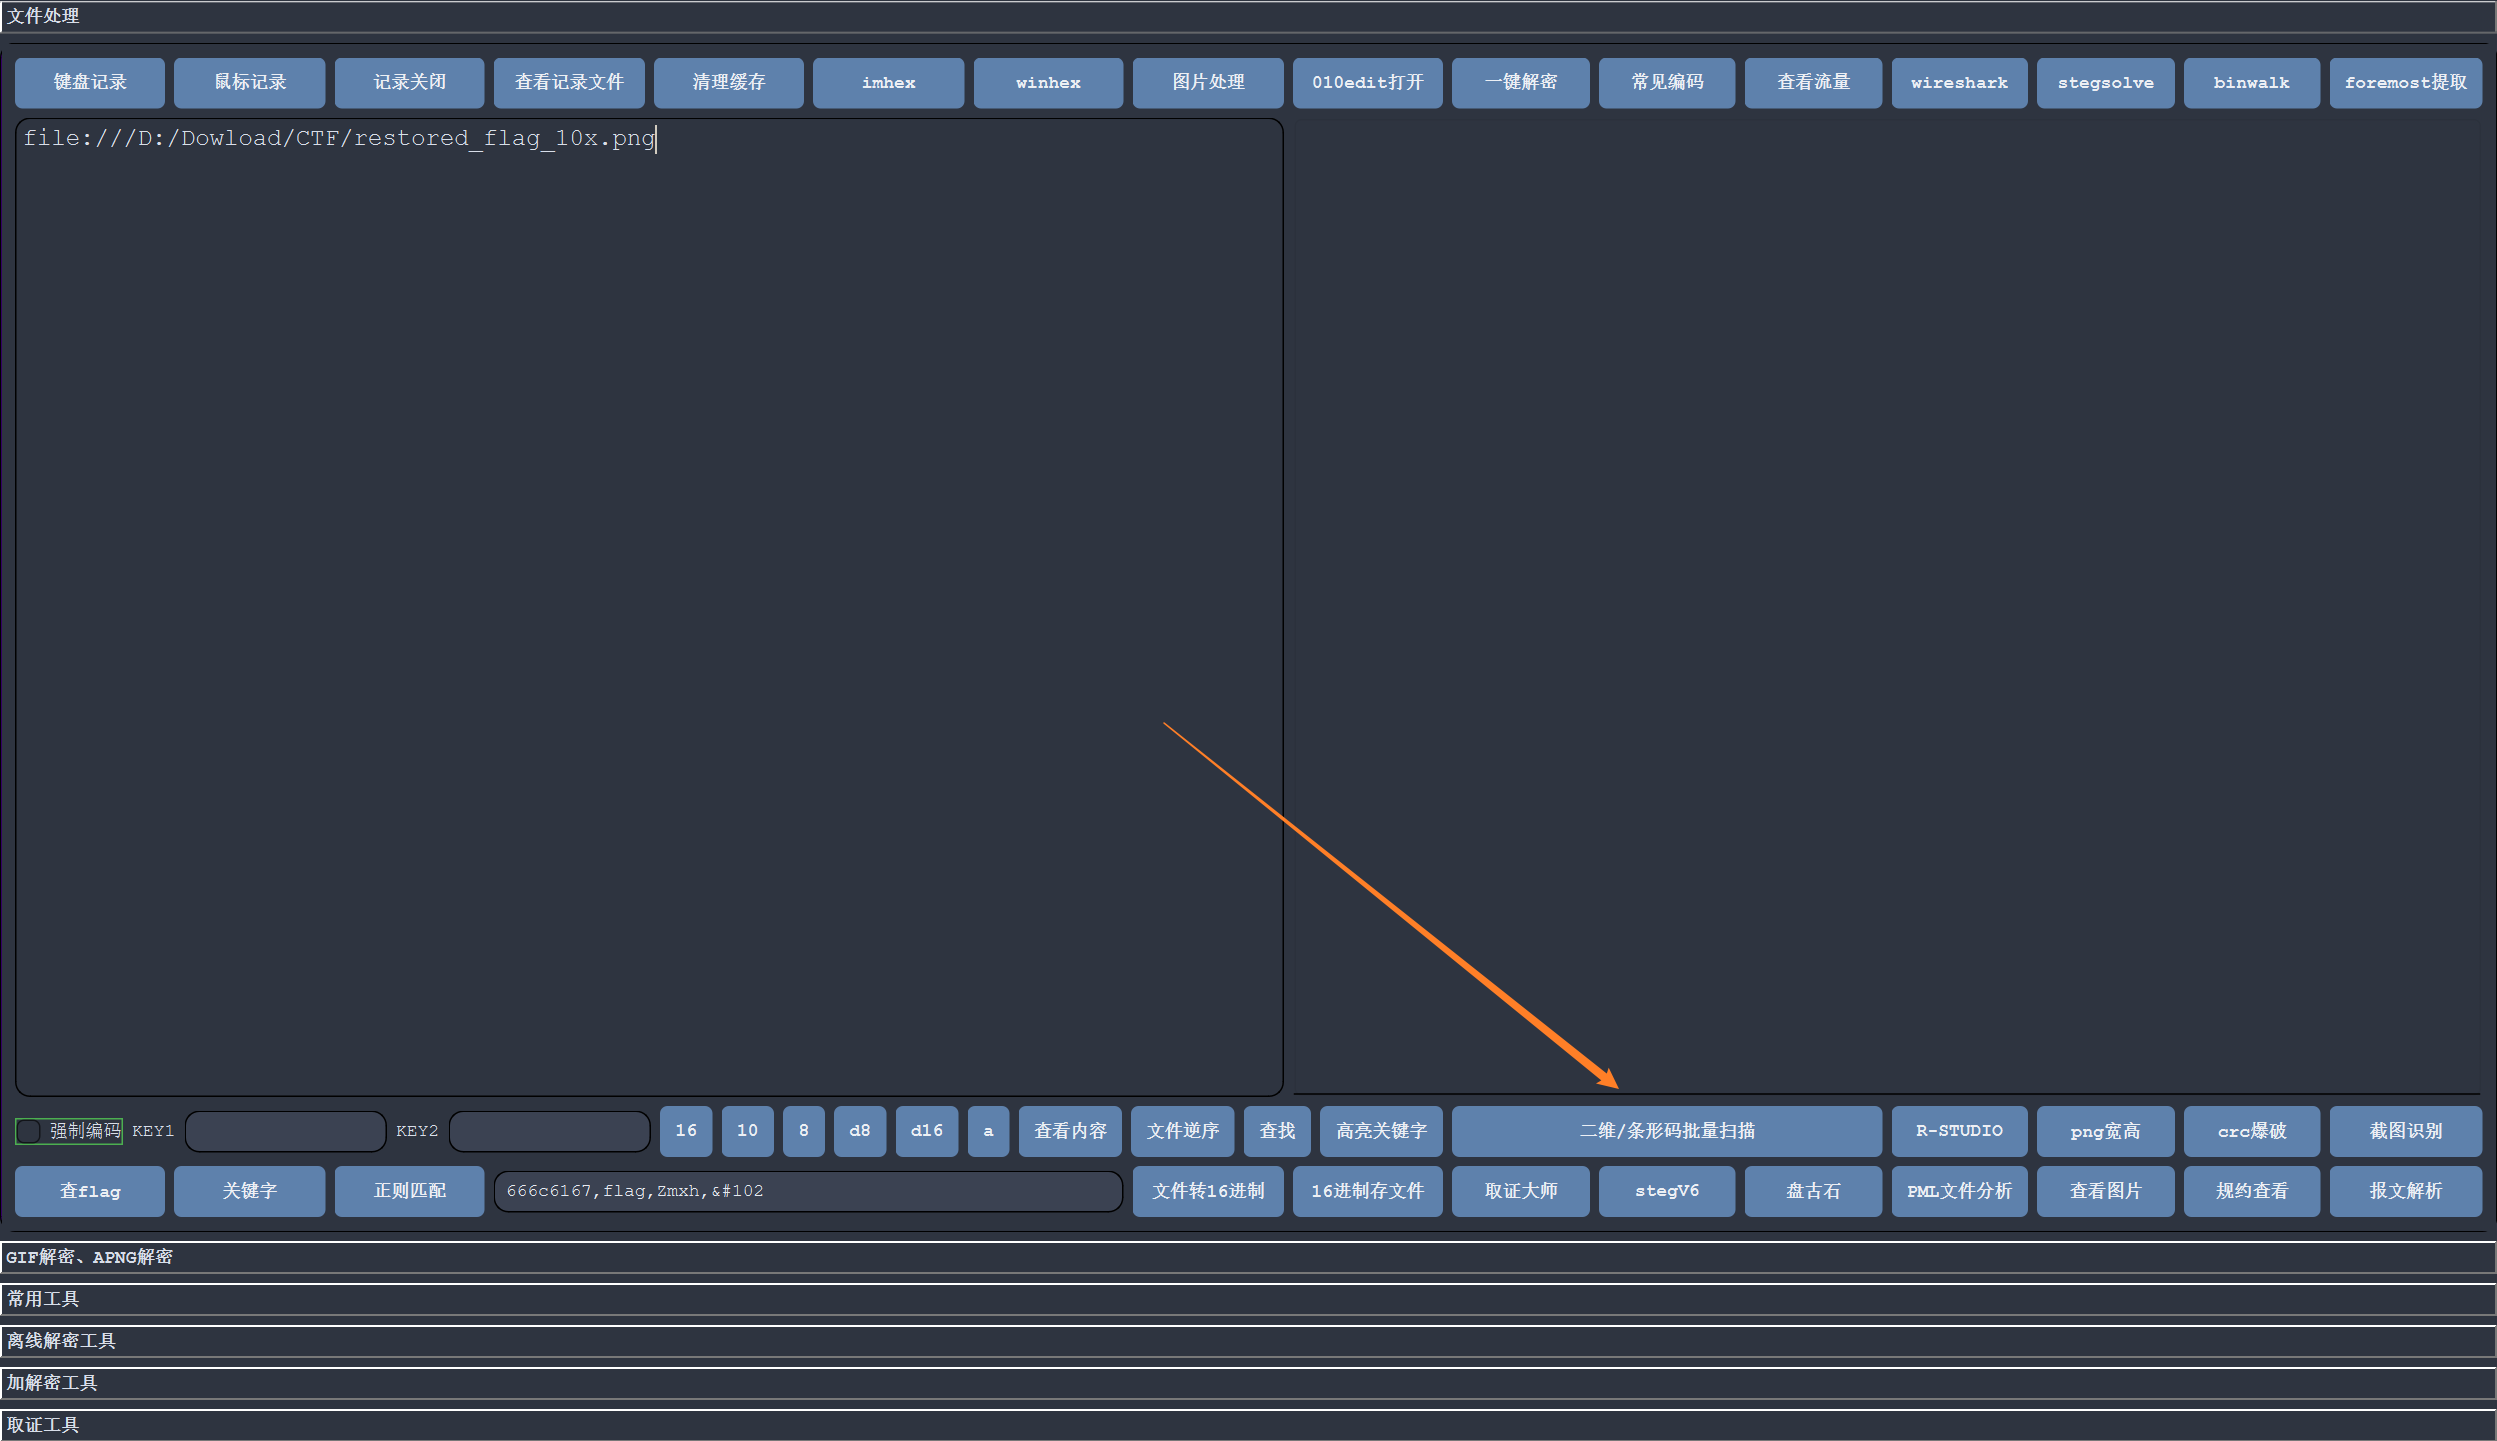The width and height of the screenshot is (2497, 1441).
Task: Expand the 加解密工具 section
Action: (1248, 1383)
